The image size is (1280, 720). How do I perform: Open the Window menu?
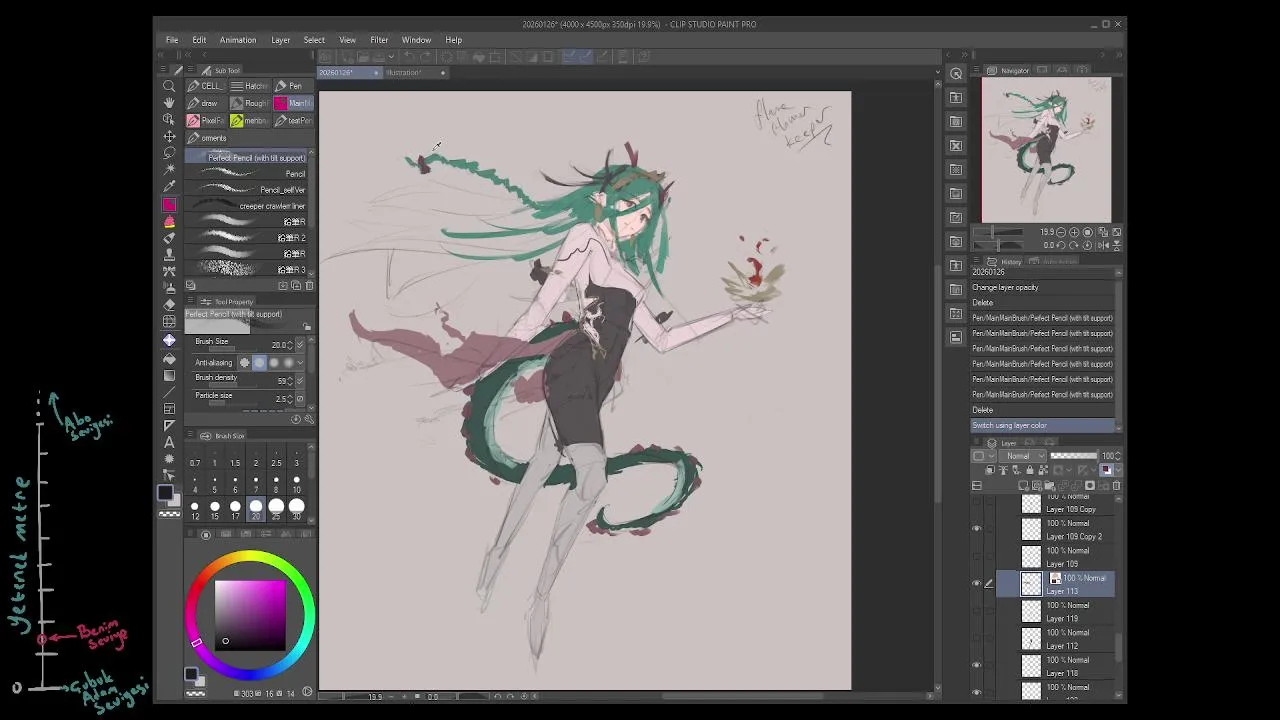tap(416, 40)
